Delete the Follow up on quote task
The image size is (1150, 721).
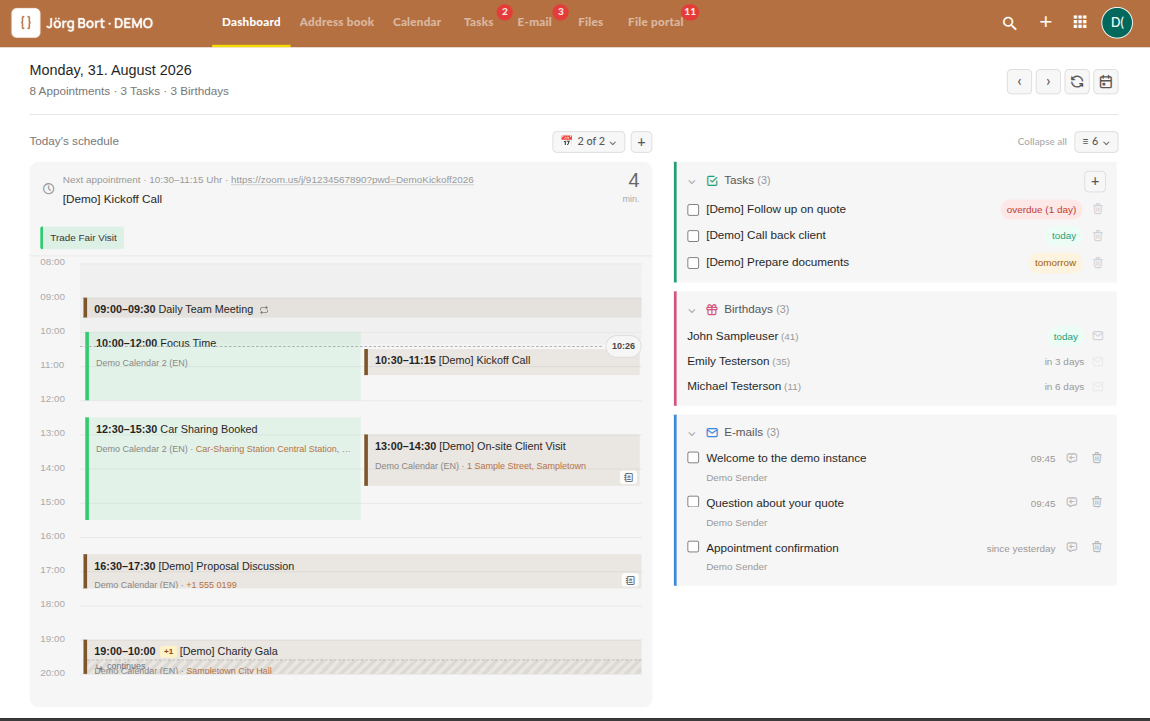1098,209
